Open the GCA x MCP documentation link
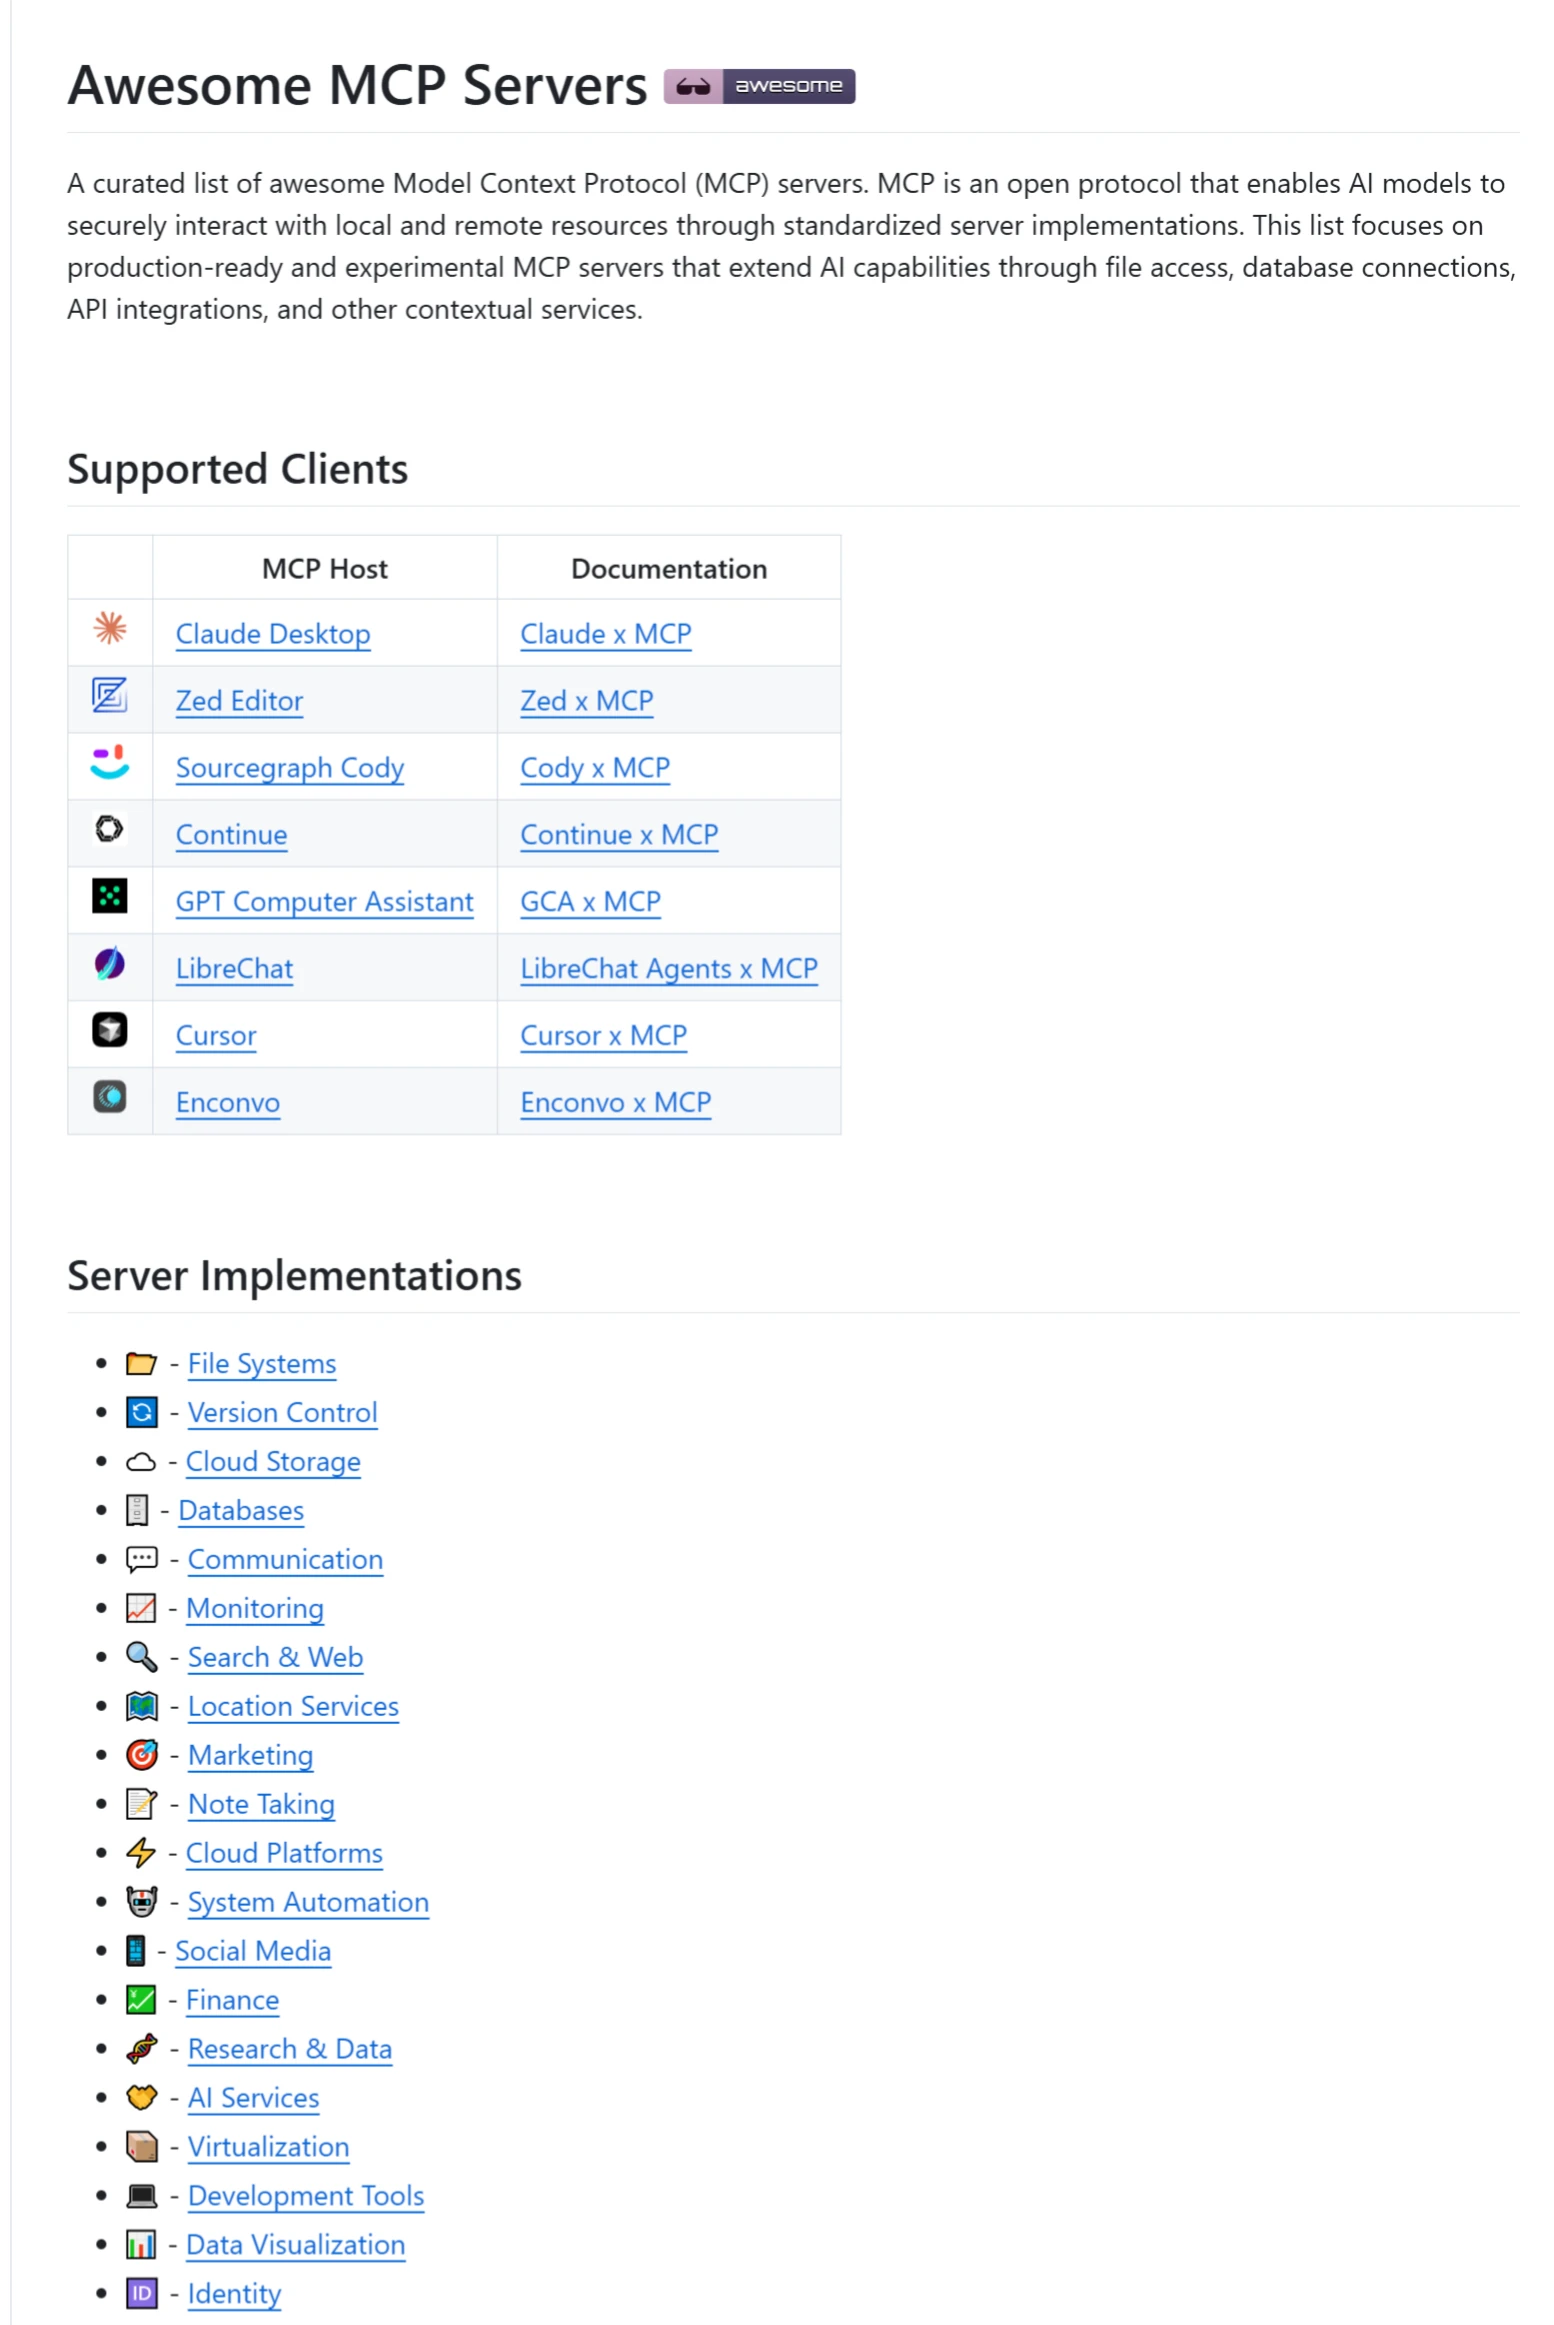This screenshot has height=2325, width=1554. pyautogui.click(x=589, y=902)
